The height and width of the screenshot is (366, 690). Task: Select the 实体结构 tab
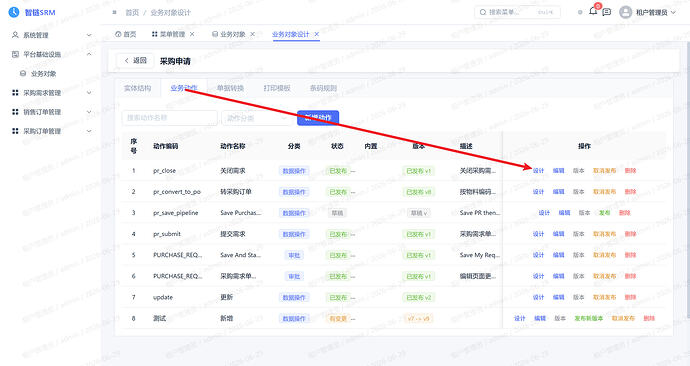[x=137, y=88]
